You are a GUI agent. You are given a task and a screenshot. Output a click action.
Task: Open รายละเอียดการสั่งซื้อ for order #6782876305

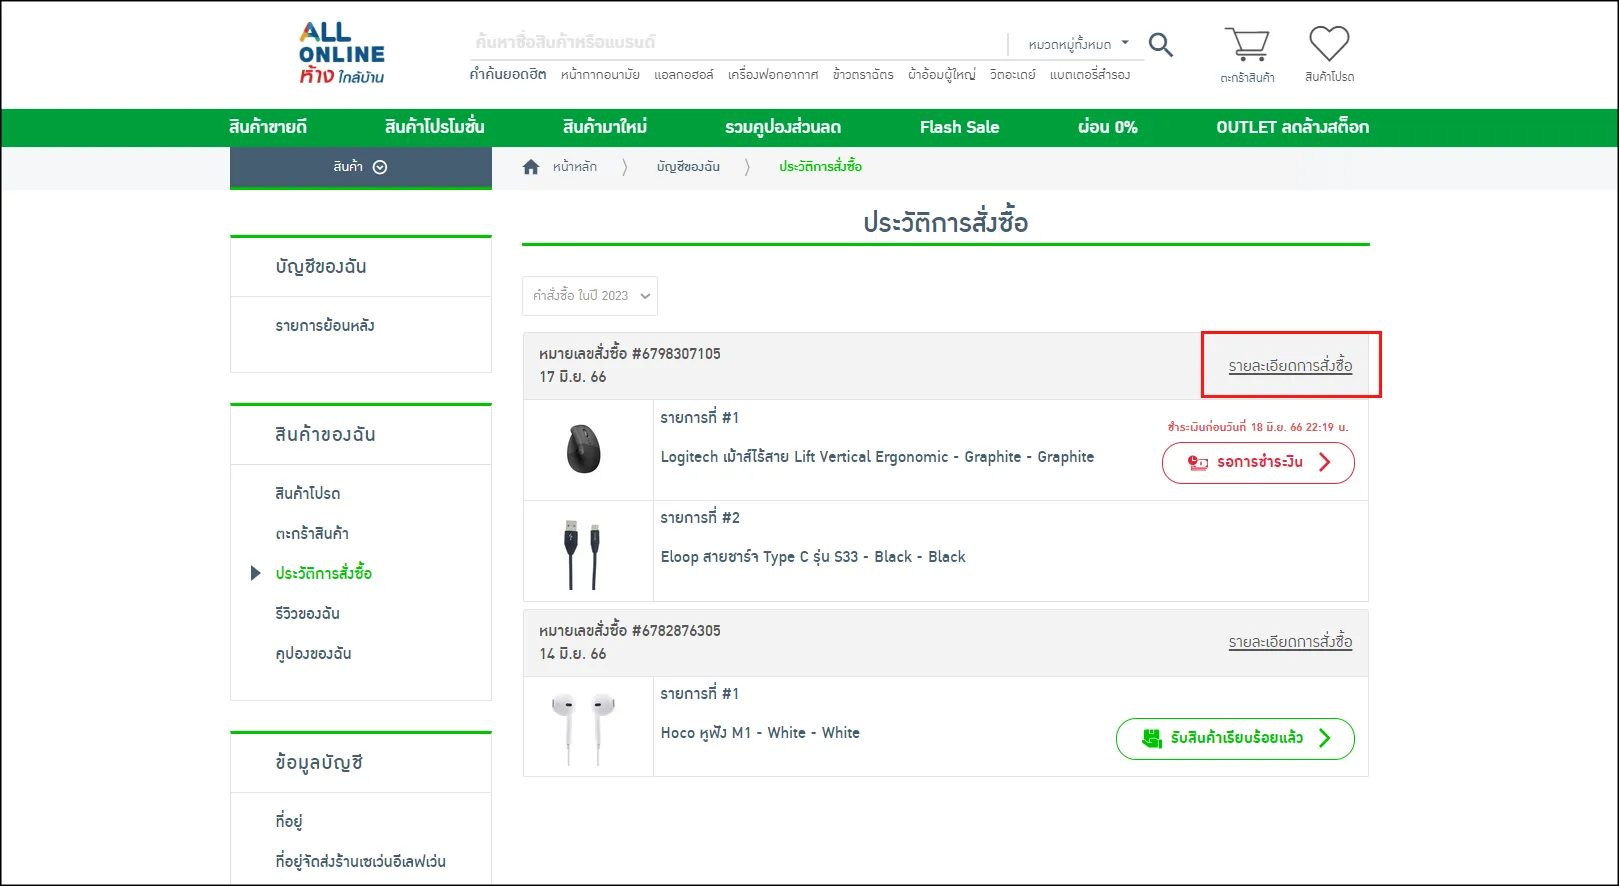1290,642
